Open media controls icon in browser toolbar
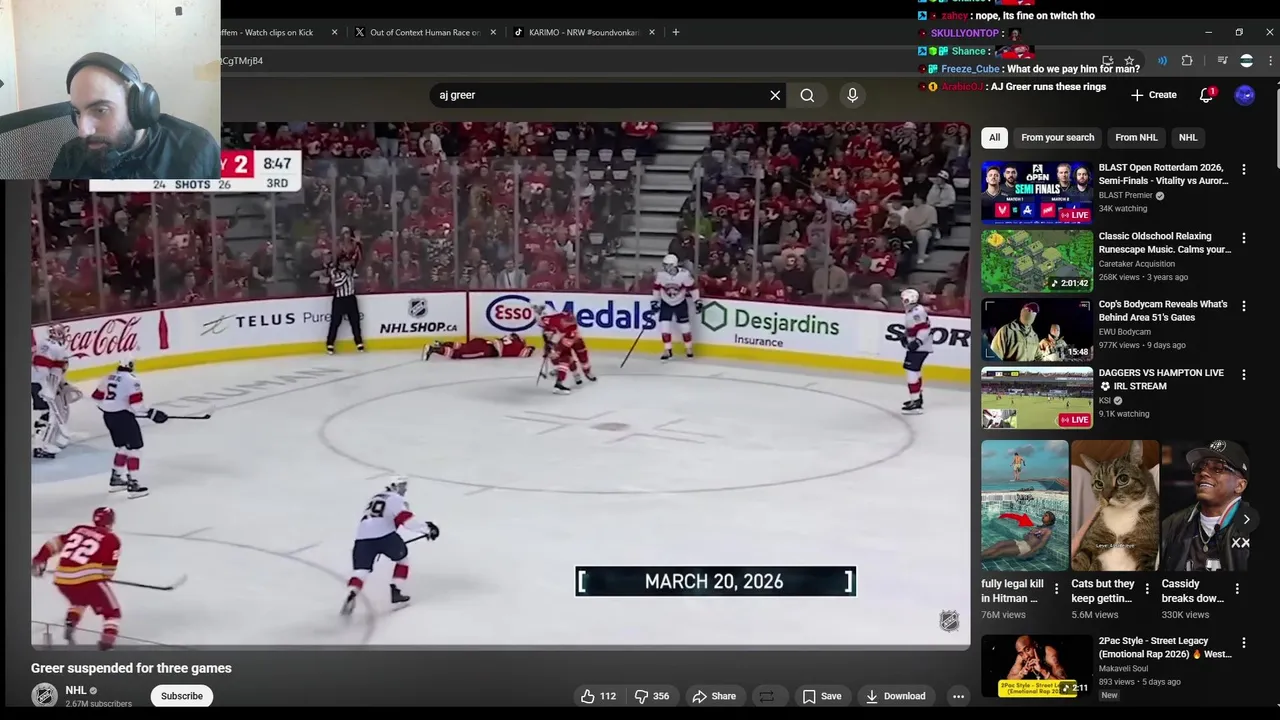Screen dimensions: 1280x720 1222,61
